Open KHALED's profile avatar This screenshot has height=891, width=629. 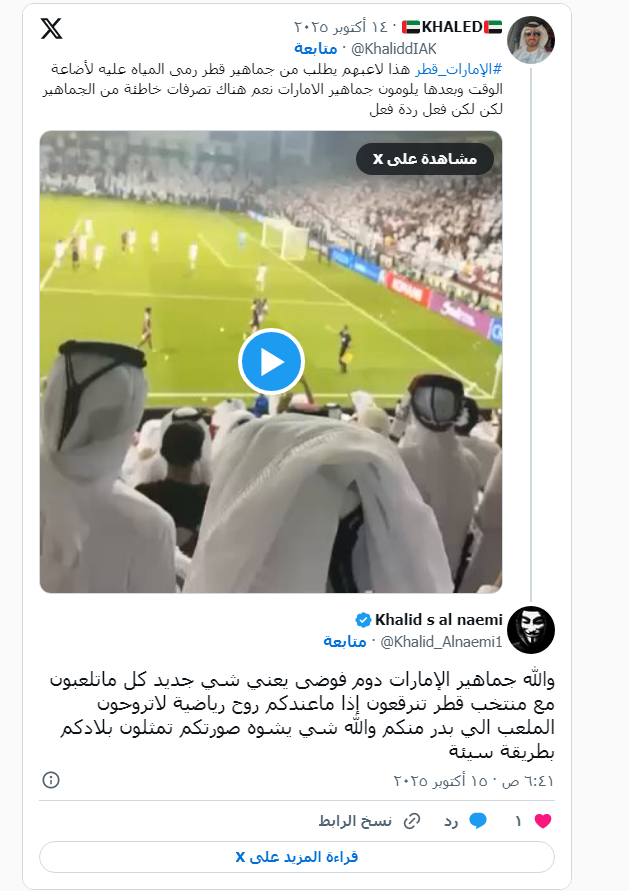coord(531,39)
